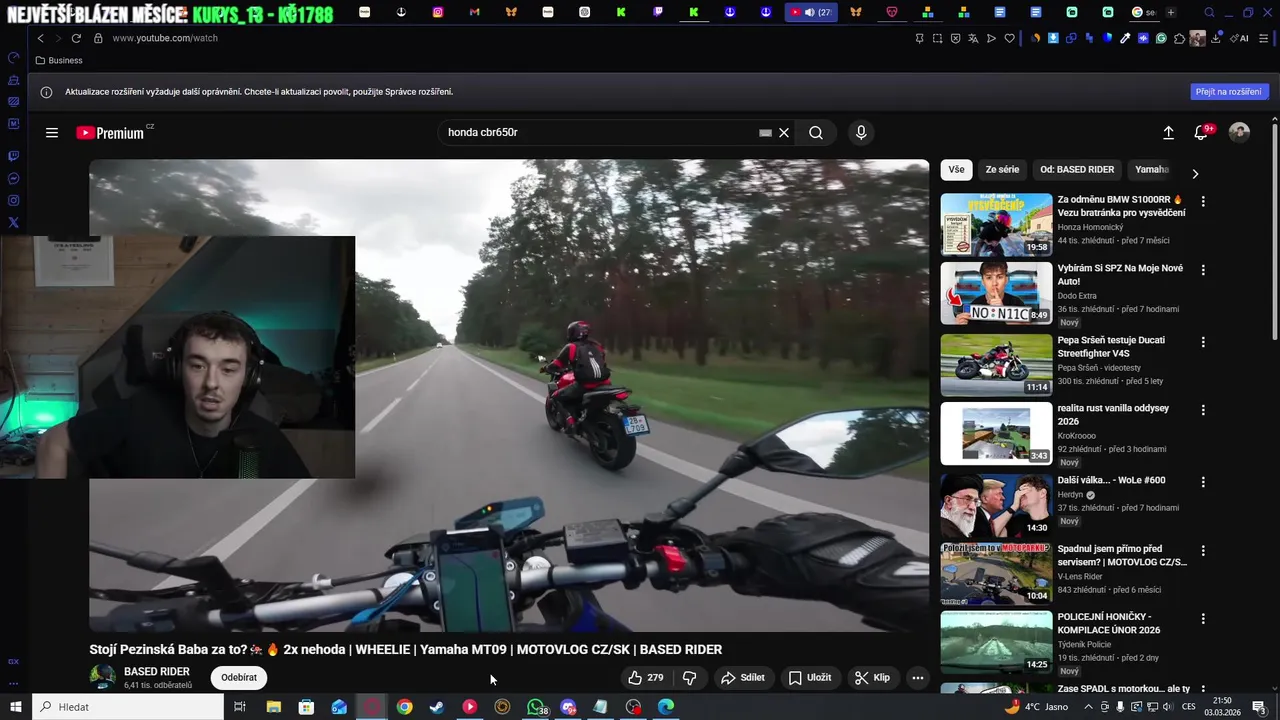Click the browser address bar URL
The width and height of the screenshot is (1280, 720).
[x=164, y=38]
